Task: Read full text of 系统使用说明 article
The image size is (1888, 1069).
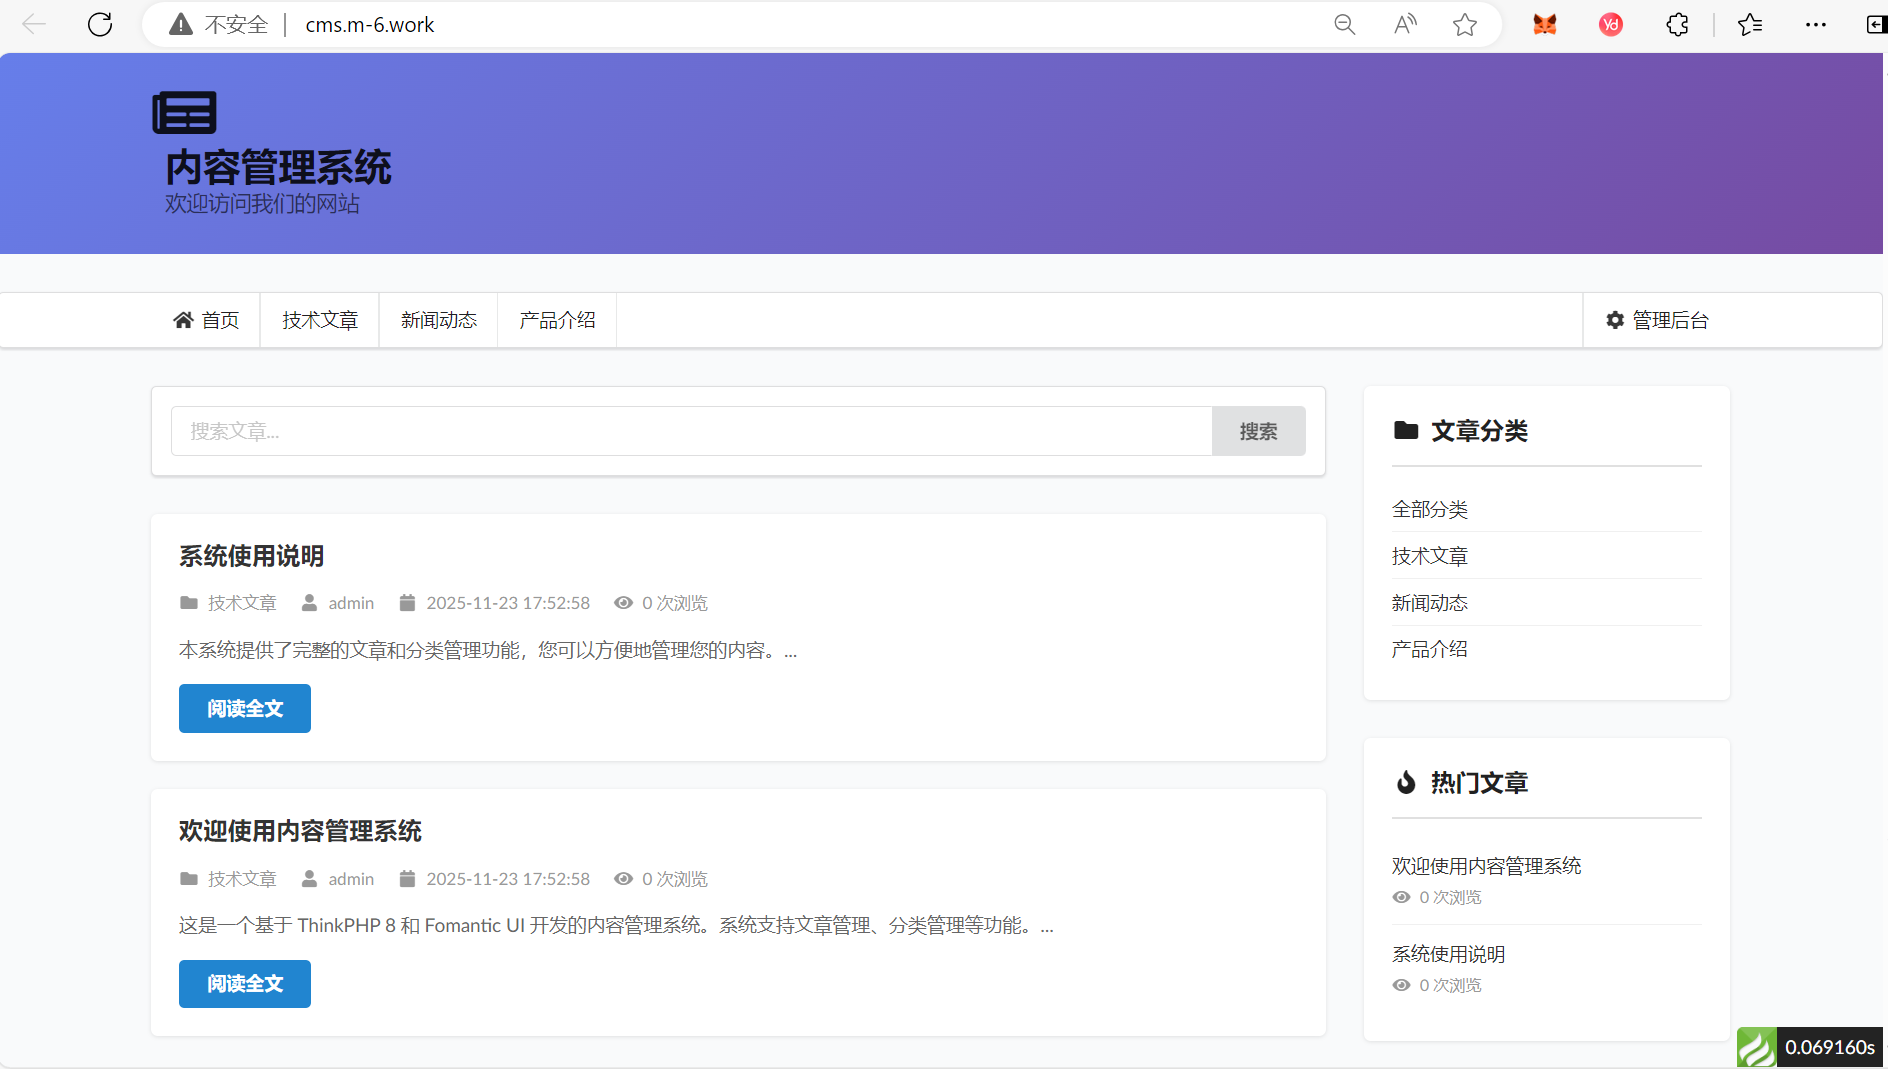Action: 245,708
